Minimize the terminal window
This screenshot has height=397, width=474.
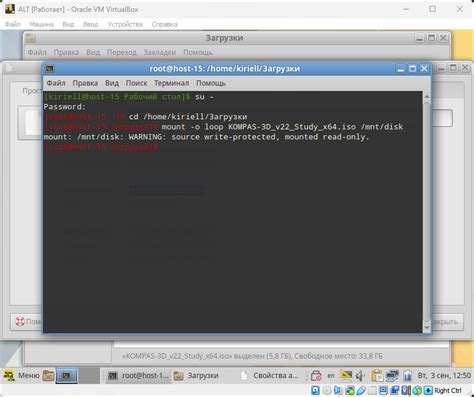coord(401,69)
